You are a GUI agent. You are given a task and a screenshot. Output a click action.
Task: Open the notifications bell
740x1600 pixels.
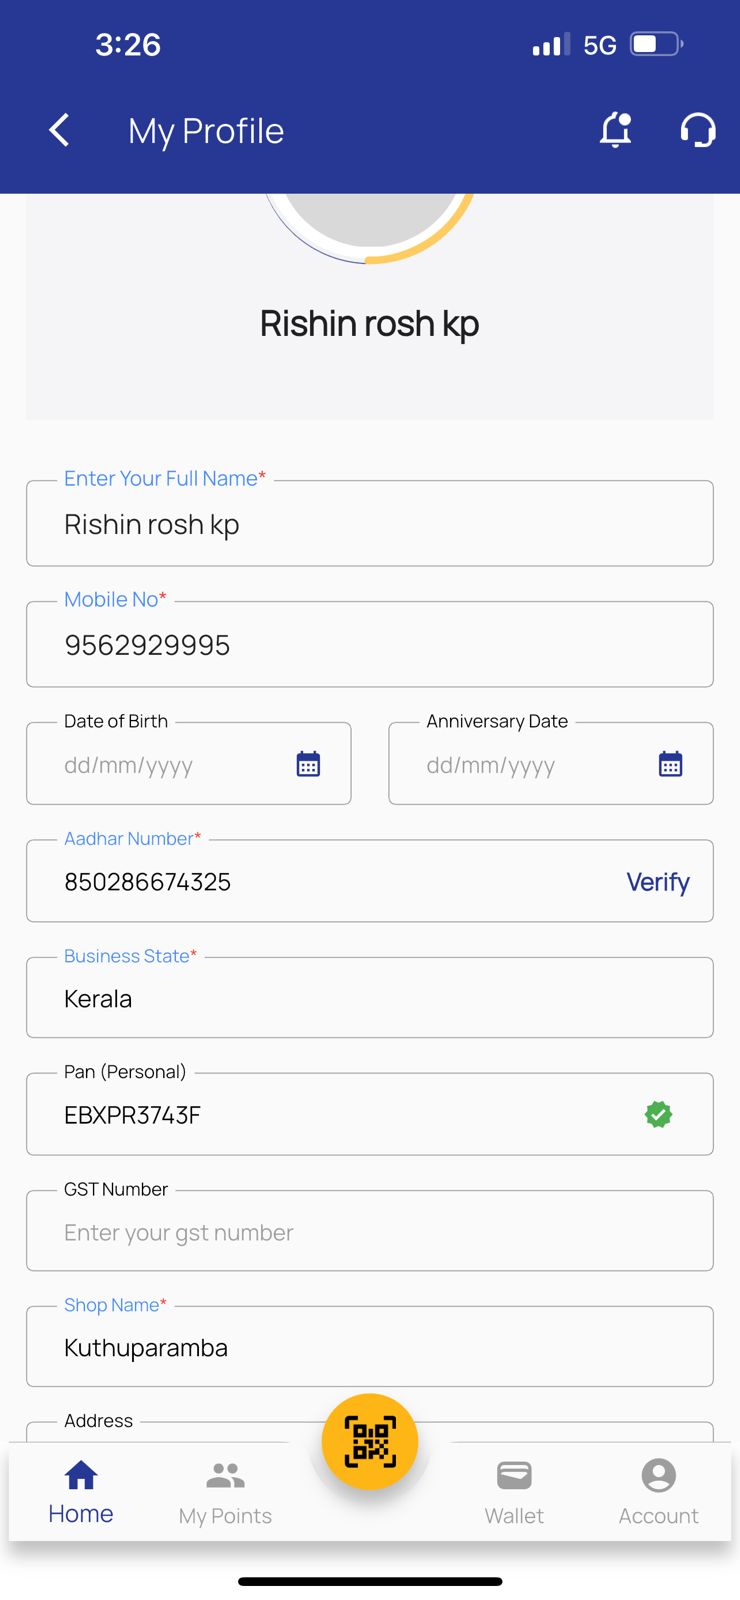coord(616,130)
